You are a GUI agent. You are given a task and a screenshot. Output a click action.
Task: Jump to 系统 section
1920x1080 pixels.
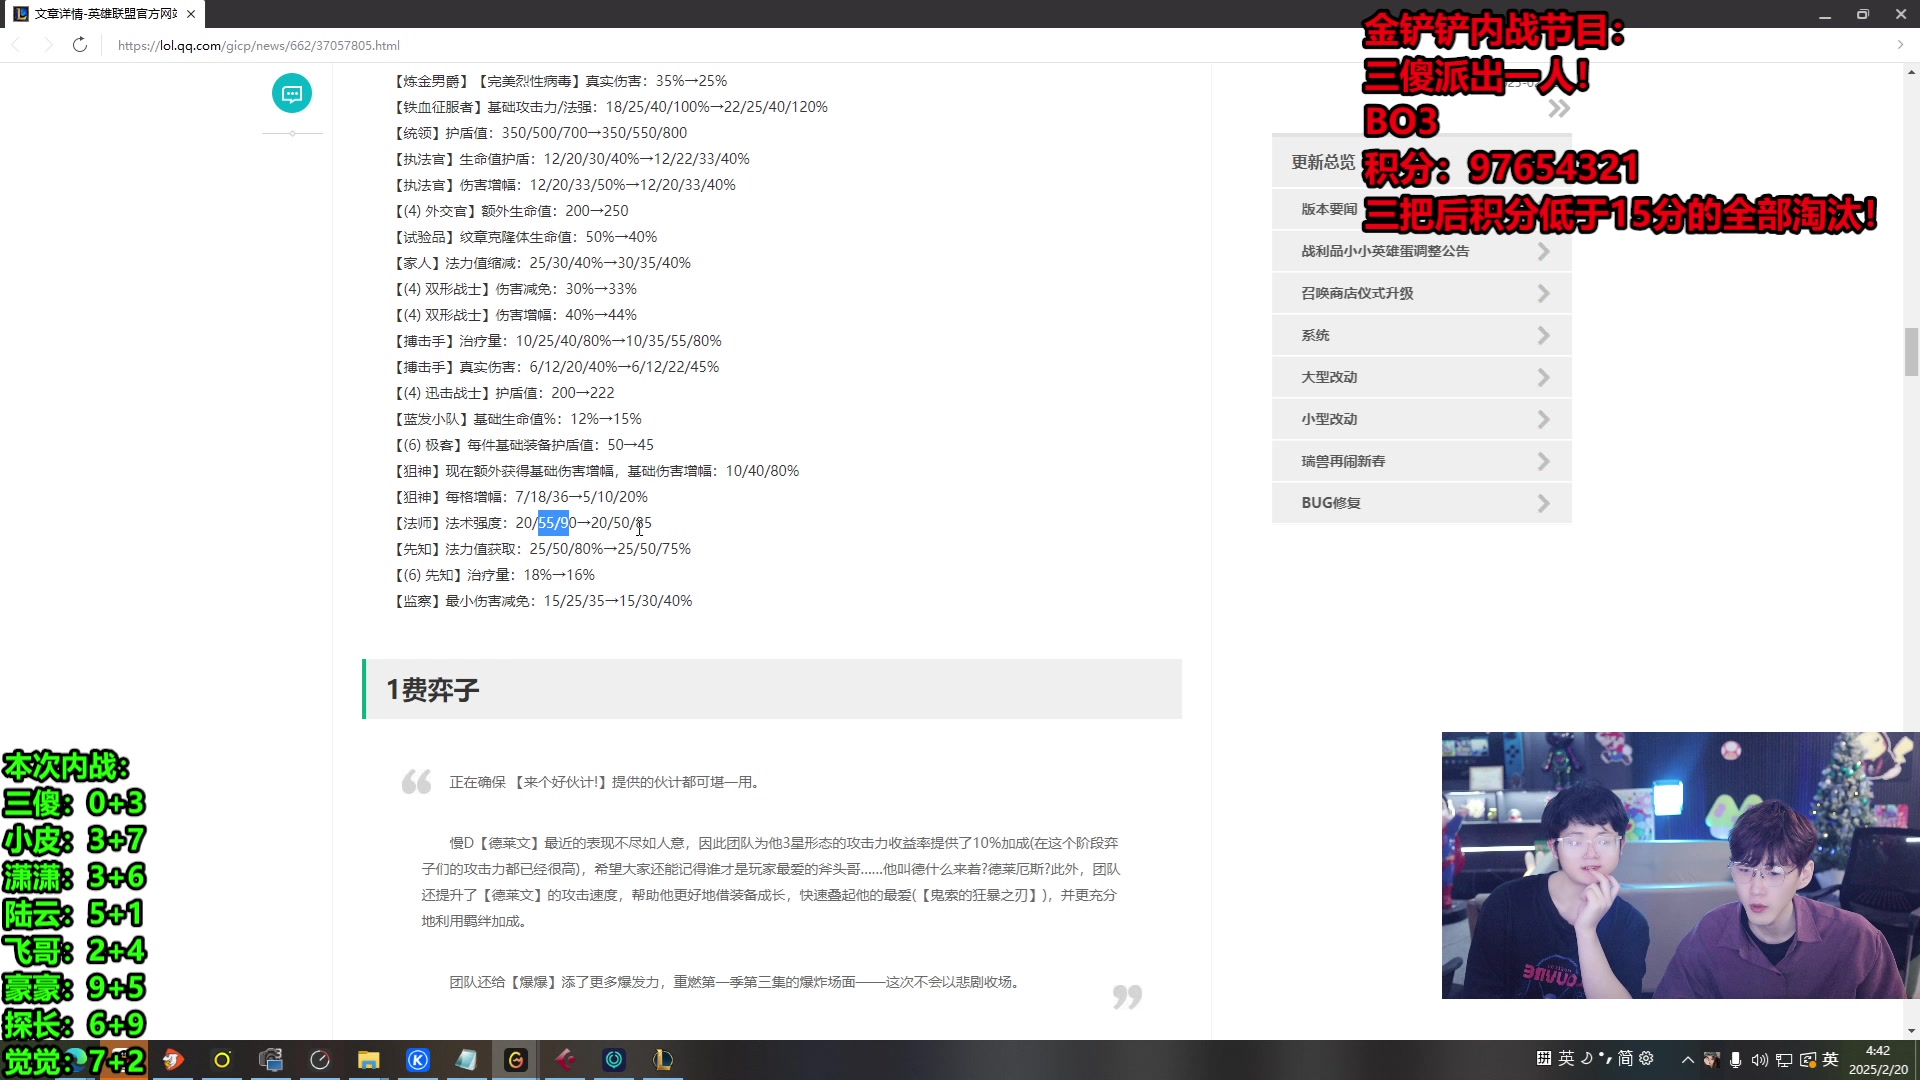(x=1421, y=335)
